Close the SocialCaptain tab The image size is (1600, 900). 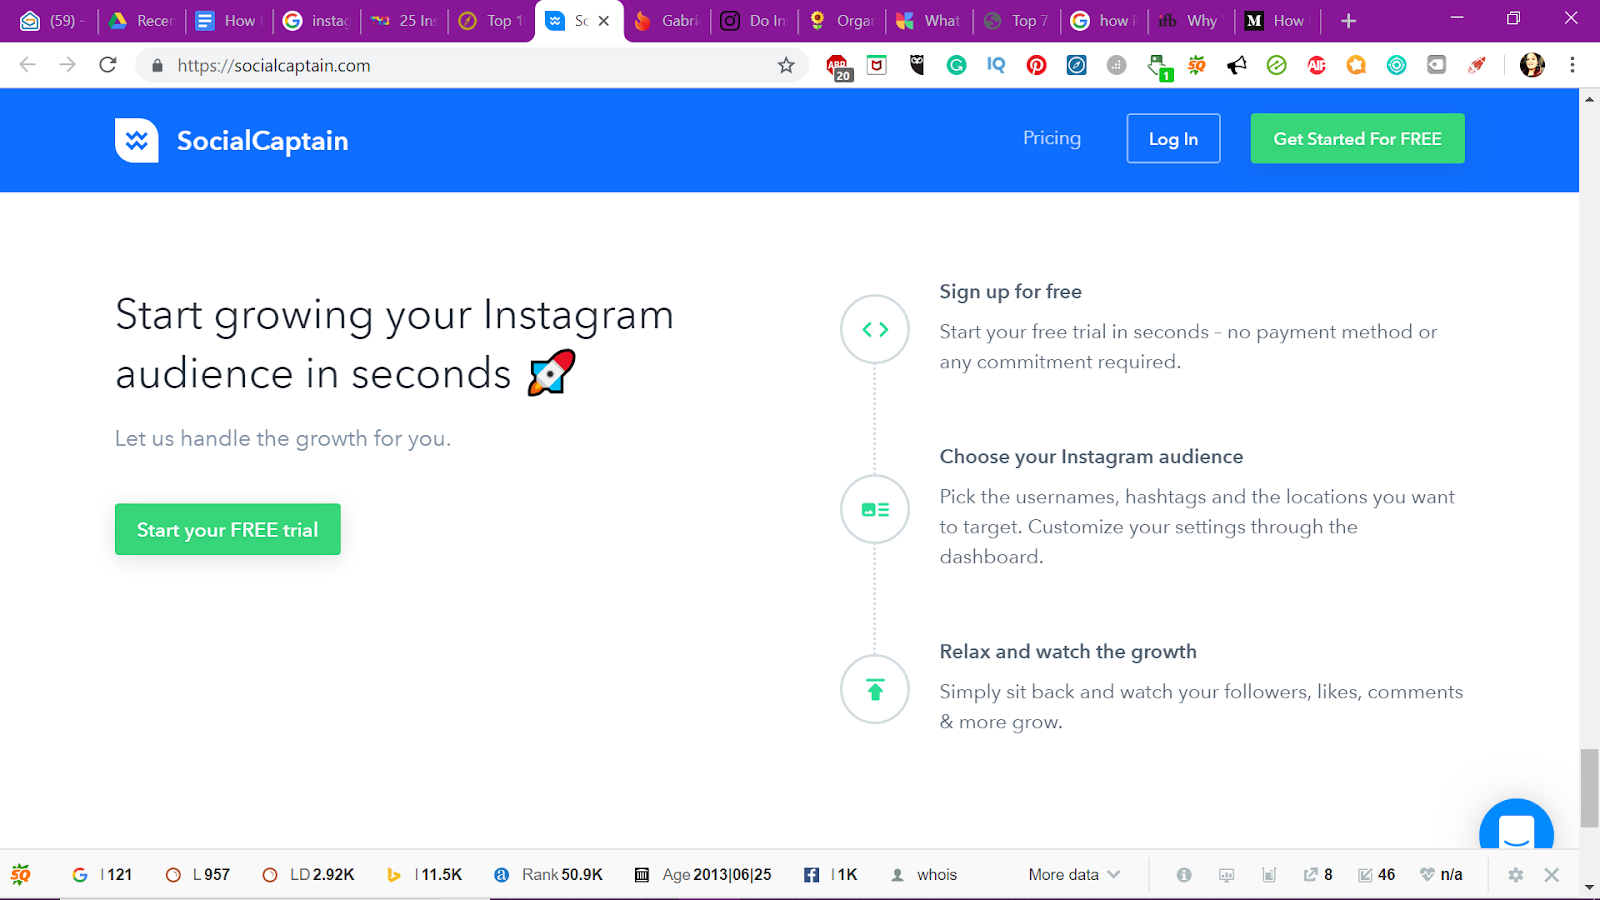[604, 21]
